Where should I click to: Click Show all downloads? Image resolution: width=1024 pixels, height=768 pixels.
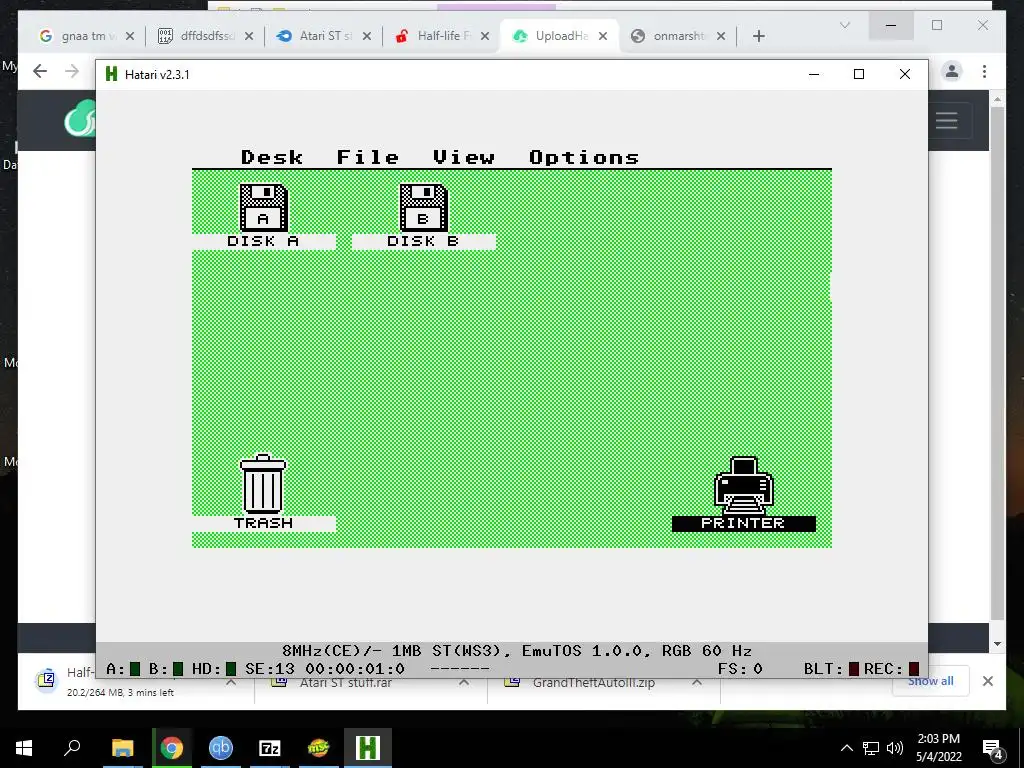(x=931, y=681)
